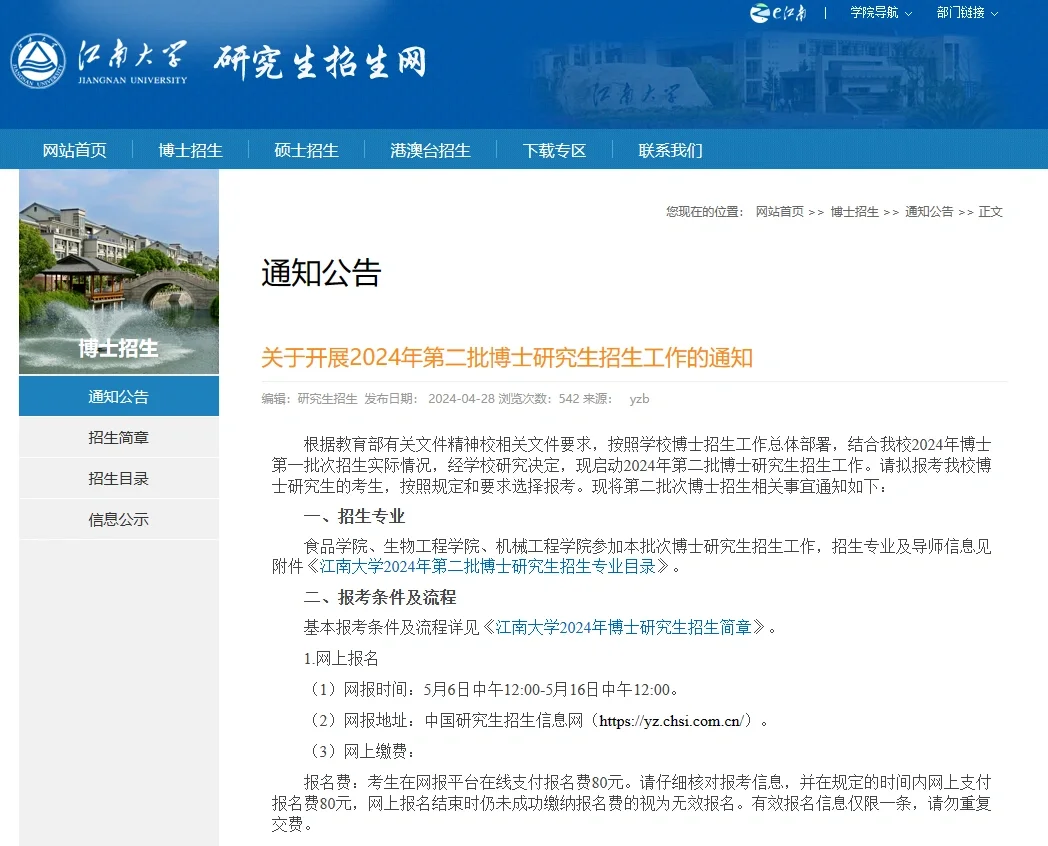Image resolution: width=1048 pixels, height=846 pixels.
Task: Click the line （3）网上缴费
Action: [x=362, y=752]
